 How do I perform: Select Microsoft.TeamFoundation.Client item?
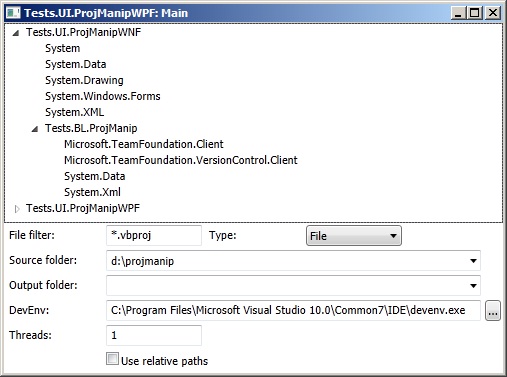click(x=144, y=144)
